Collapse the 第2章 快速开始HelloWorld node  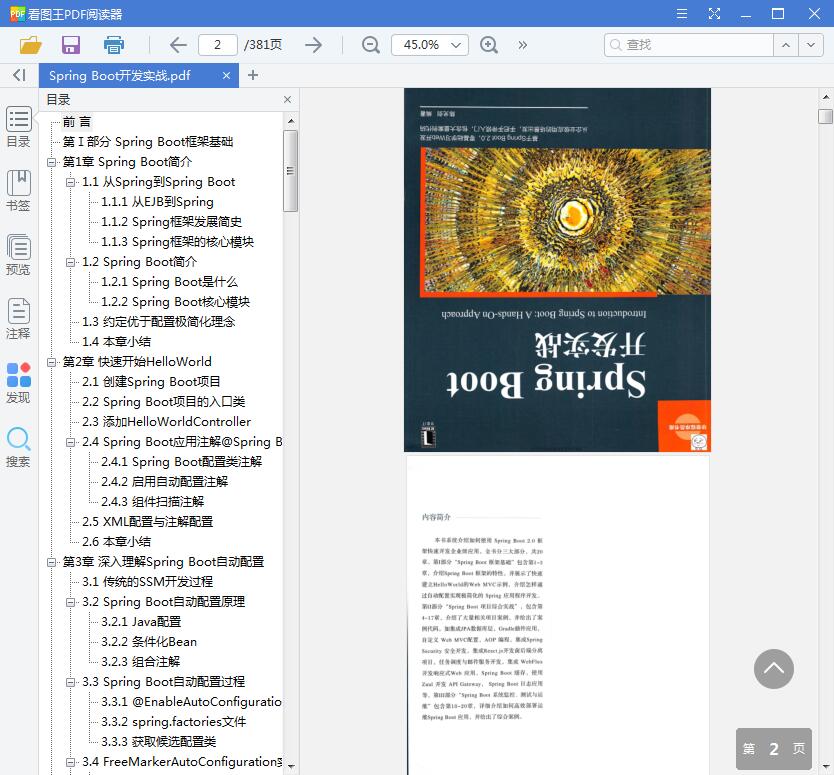tap(51, 362)
